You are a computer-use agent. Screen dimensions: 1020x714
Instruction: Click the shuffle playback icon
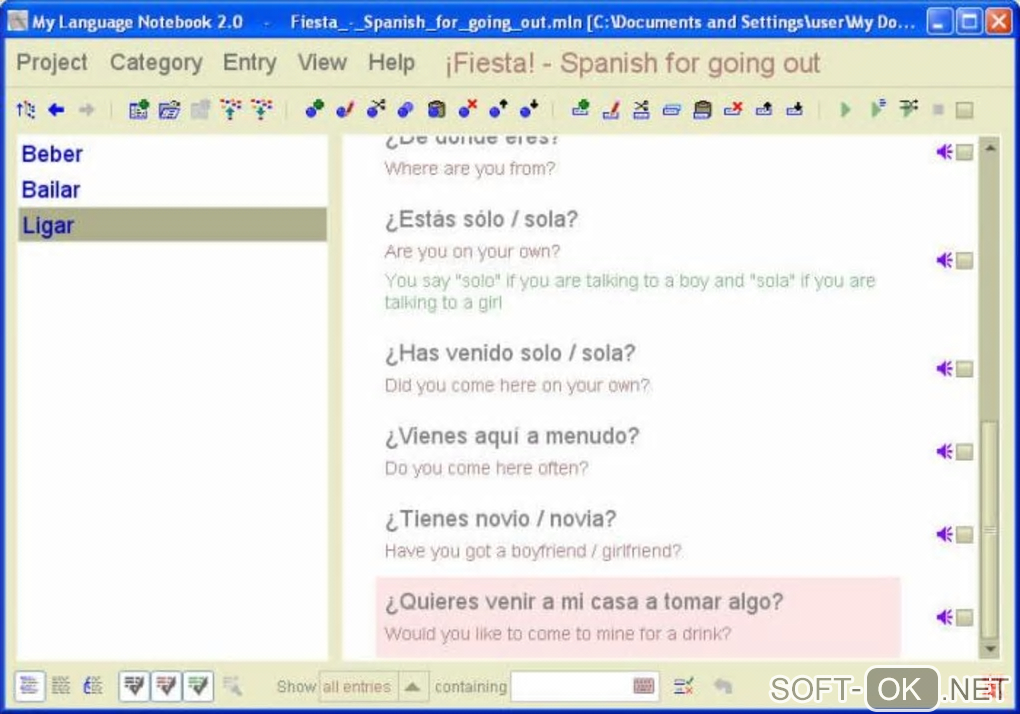pyautogui.click(x=909, y=109)
